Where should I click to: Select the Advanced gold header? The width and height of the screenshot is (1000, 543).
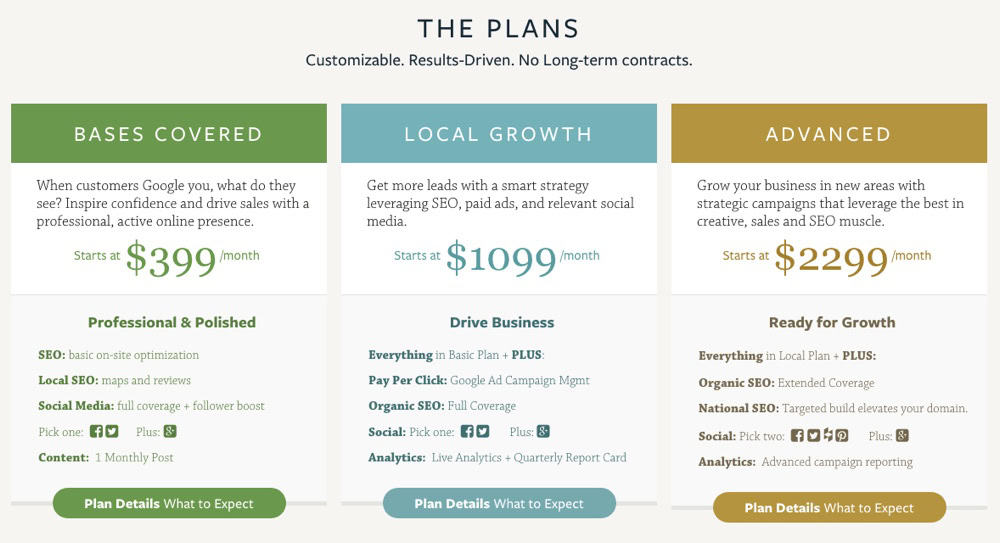pyautogui.click(x=829, y=133)
